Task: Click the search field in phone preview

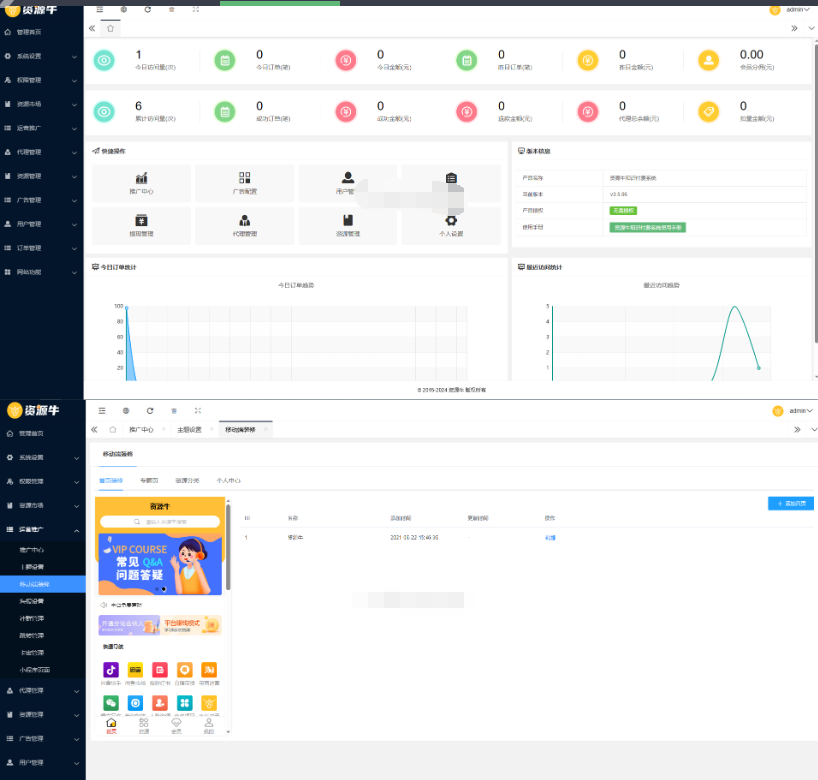Action: [x=160, y=522]
